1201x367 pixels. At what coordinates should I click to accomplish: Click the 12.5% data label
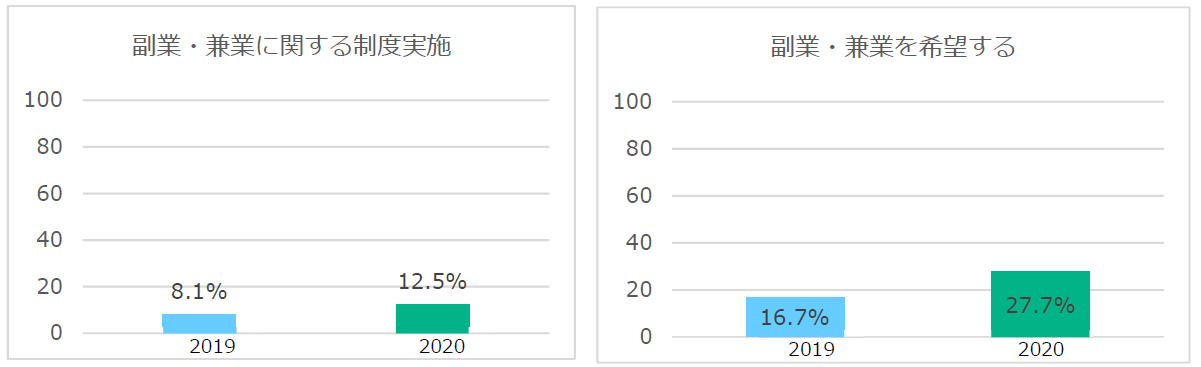click(x=432, y=281)
